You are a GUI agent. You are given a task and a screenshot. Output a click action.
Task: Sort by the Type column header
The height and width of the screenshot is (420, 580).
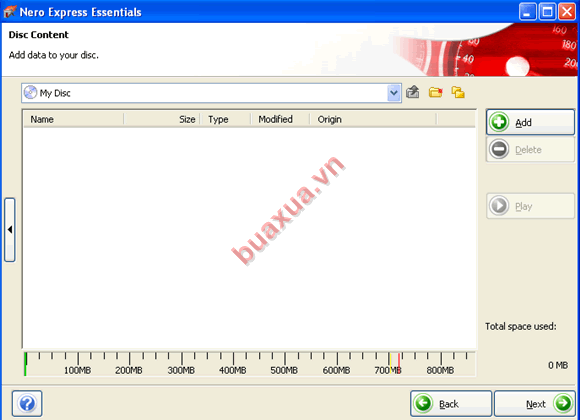point(226,119)
